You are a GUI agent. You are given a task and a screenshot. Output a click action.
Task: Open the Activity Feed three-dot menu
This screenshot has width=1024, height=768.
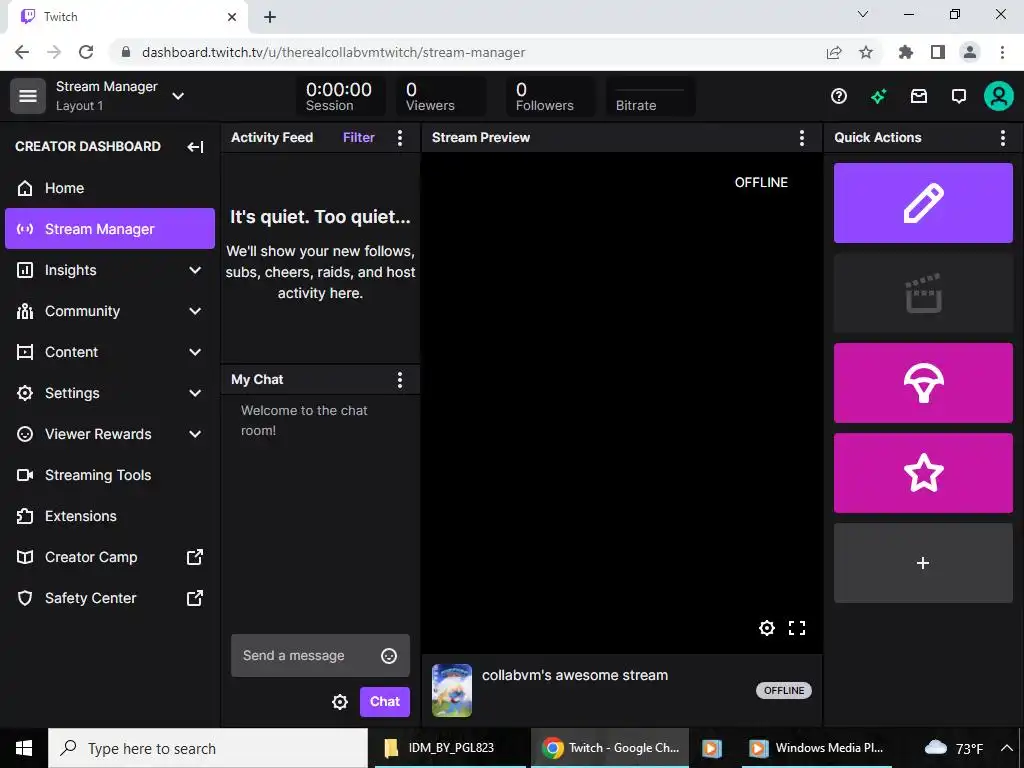point(400,138)
